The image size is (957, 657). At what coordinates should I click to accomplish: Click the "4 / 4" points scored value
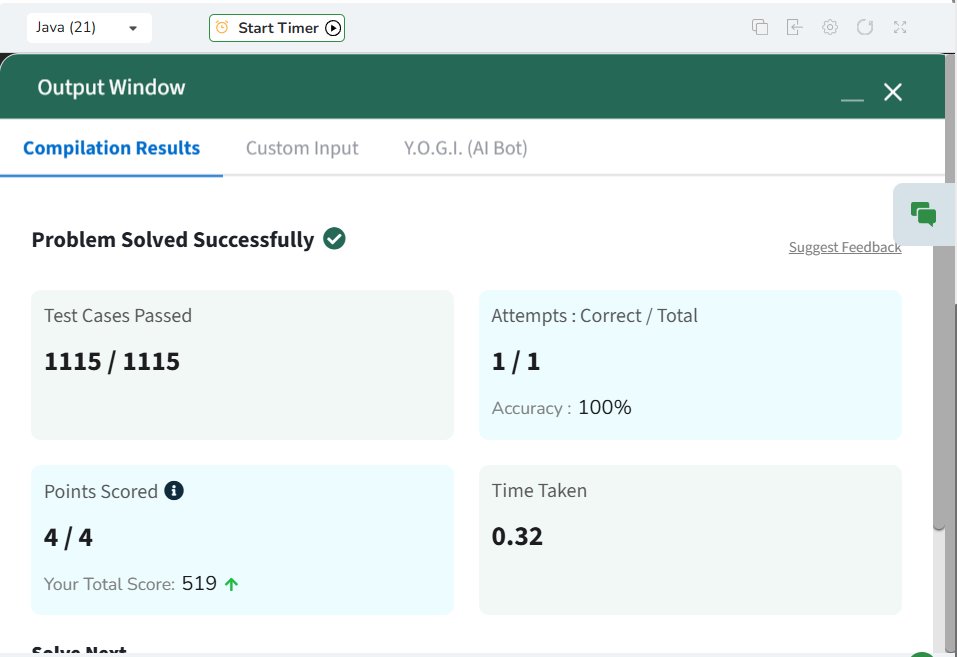68,538
